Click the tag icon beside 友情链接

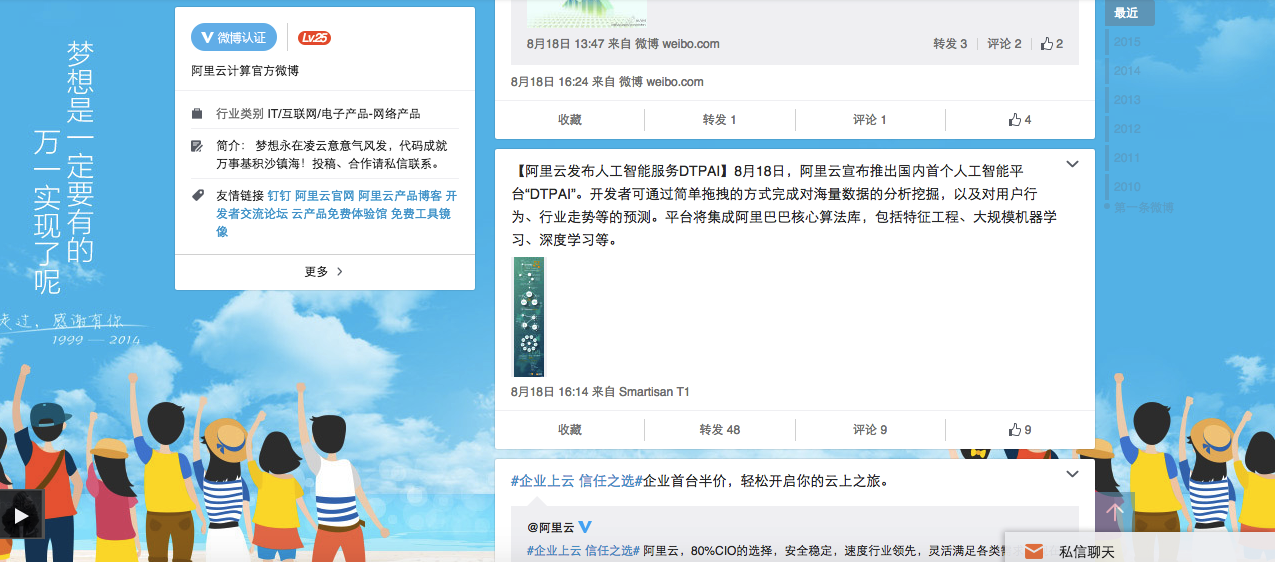click(x=197, y=196)
